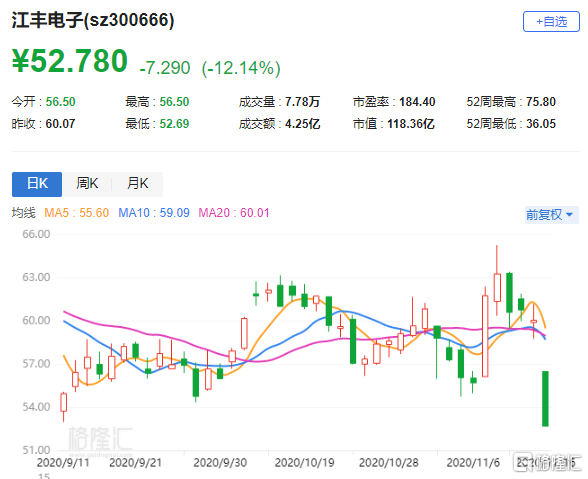Select the 52周最高 value 75.80
This screenshot has height=479, width=588.
tap(541, 102)
